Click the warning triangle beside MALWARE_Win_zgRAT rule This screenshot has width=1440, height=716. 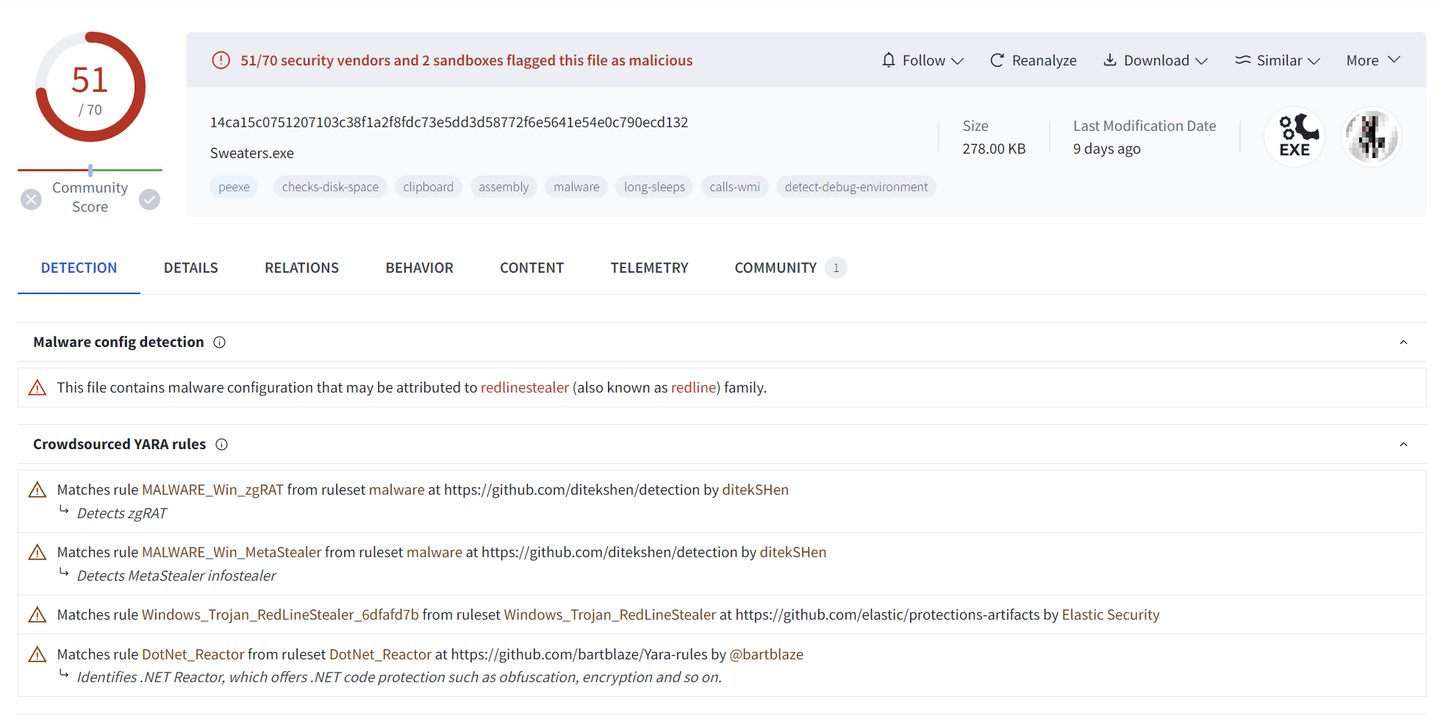coord(38,490)
